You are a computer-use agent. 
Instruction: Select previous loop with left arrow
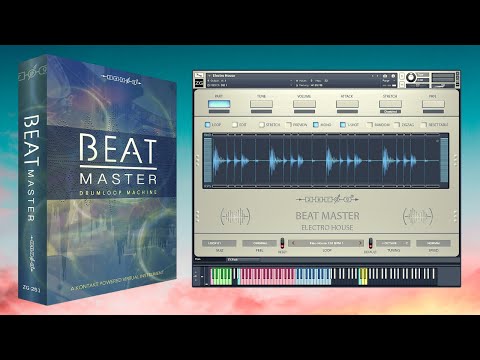tap(293, 243)
